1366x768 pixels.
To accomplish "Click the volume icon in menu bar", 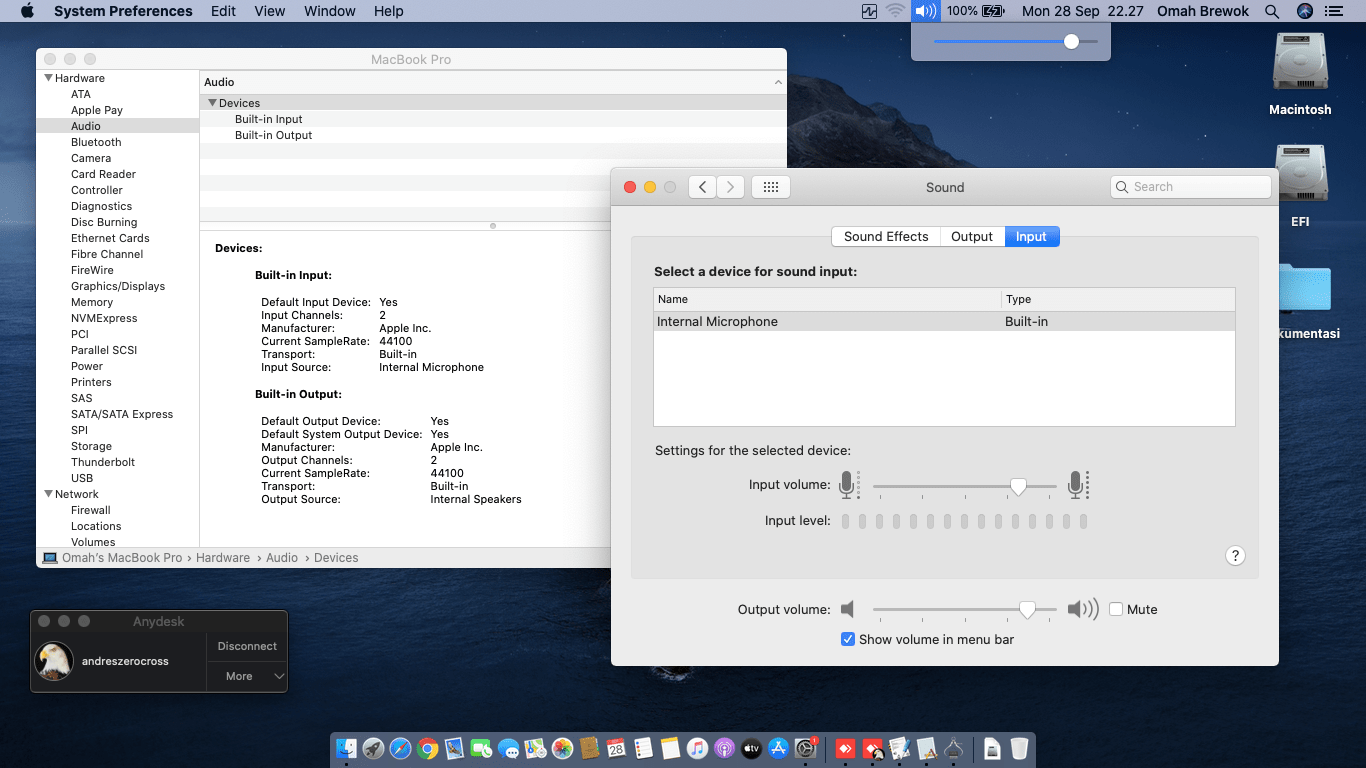I will click(926, 11).
